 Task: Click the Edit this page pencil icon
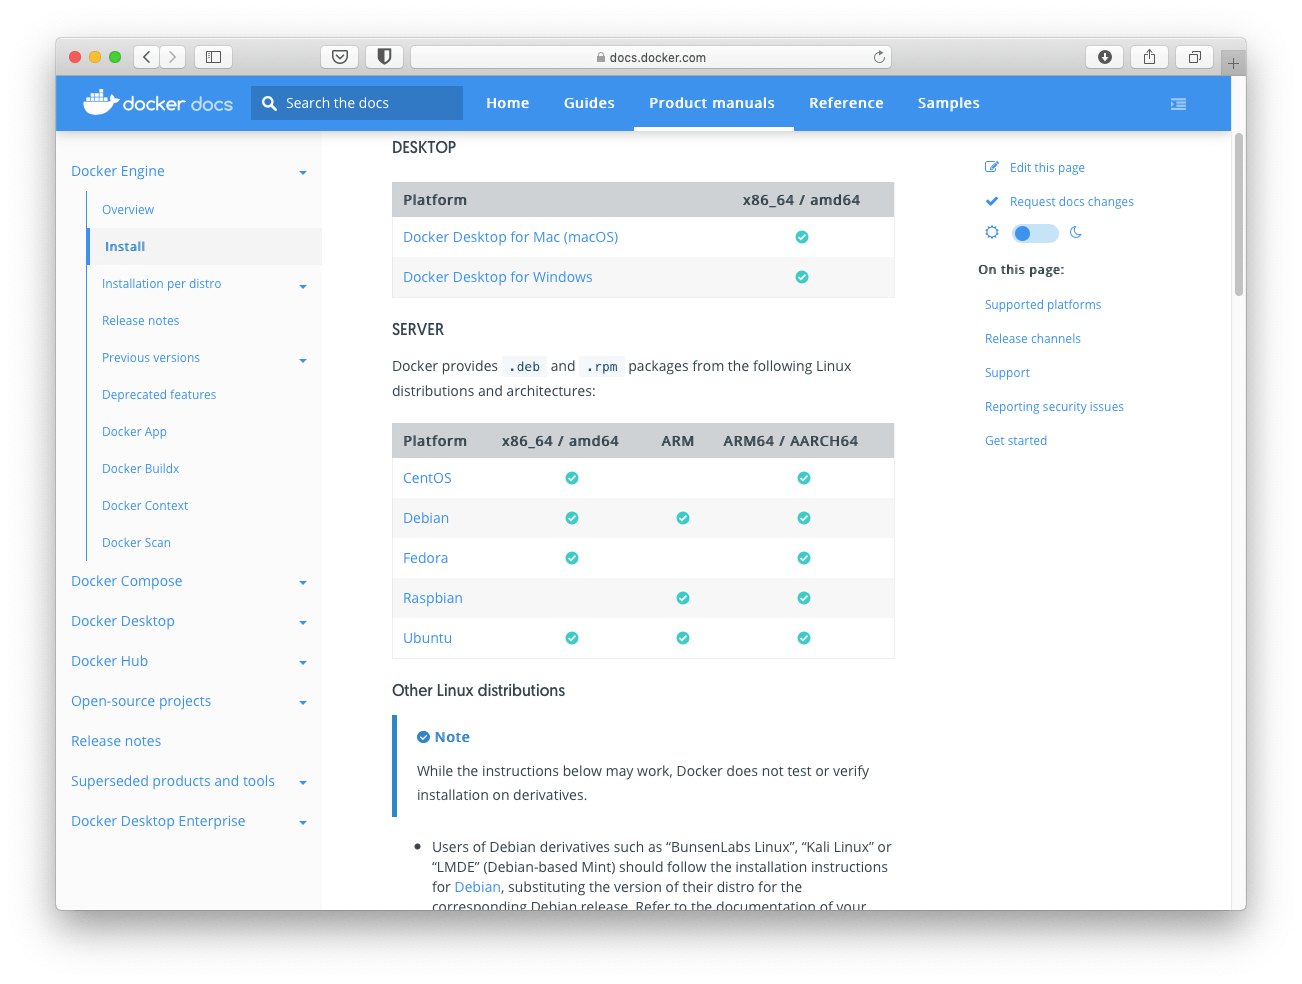coord(992,167)
